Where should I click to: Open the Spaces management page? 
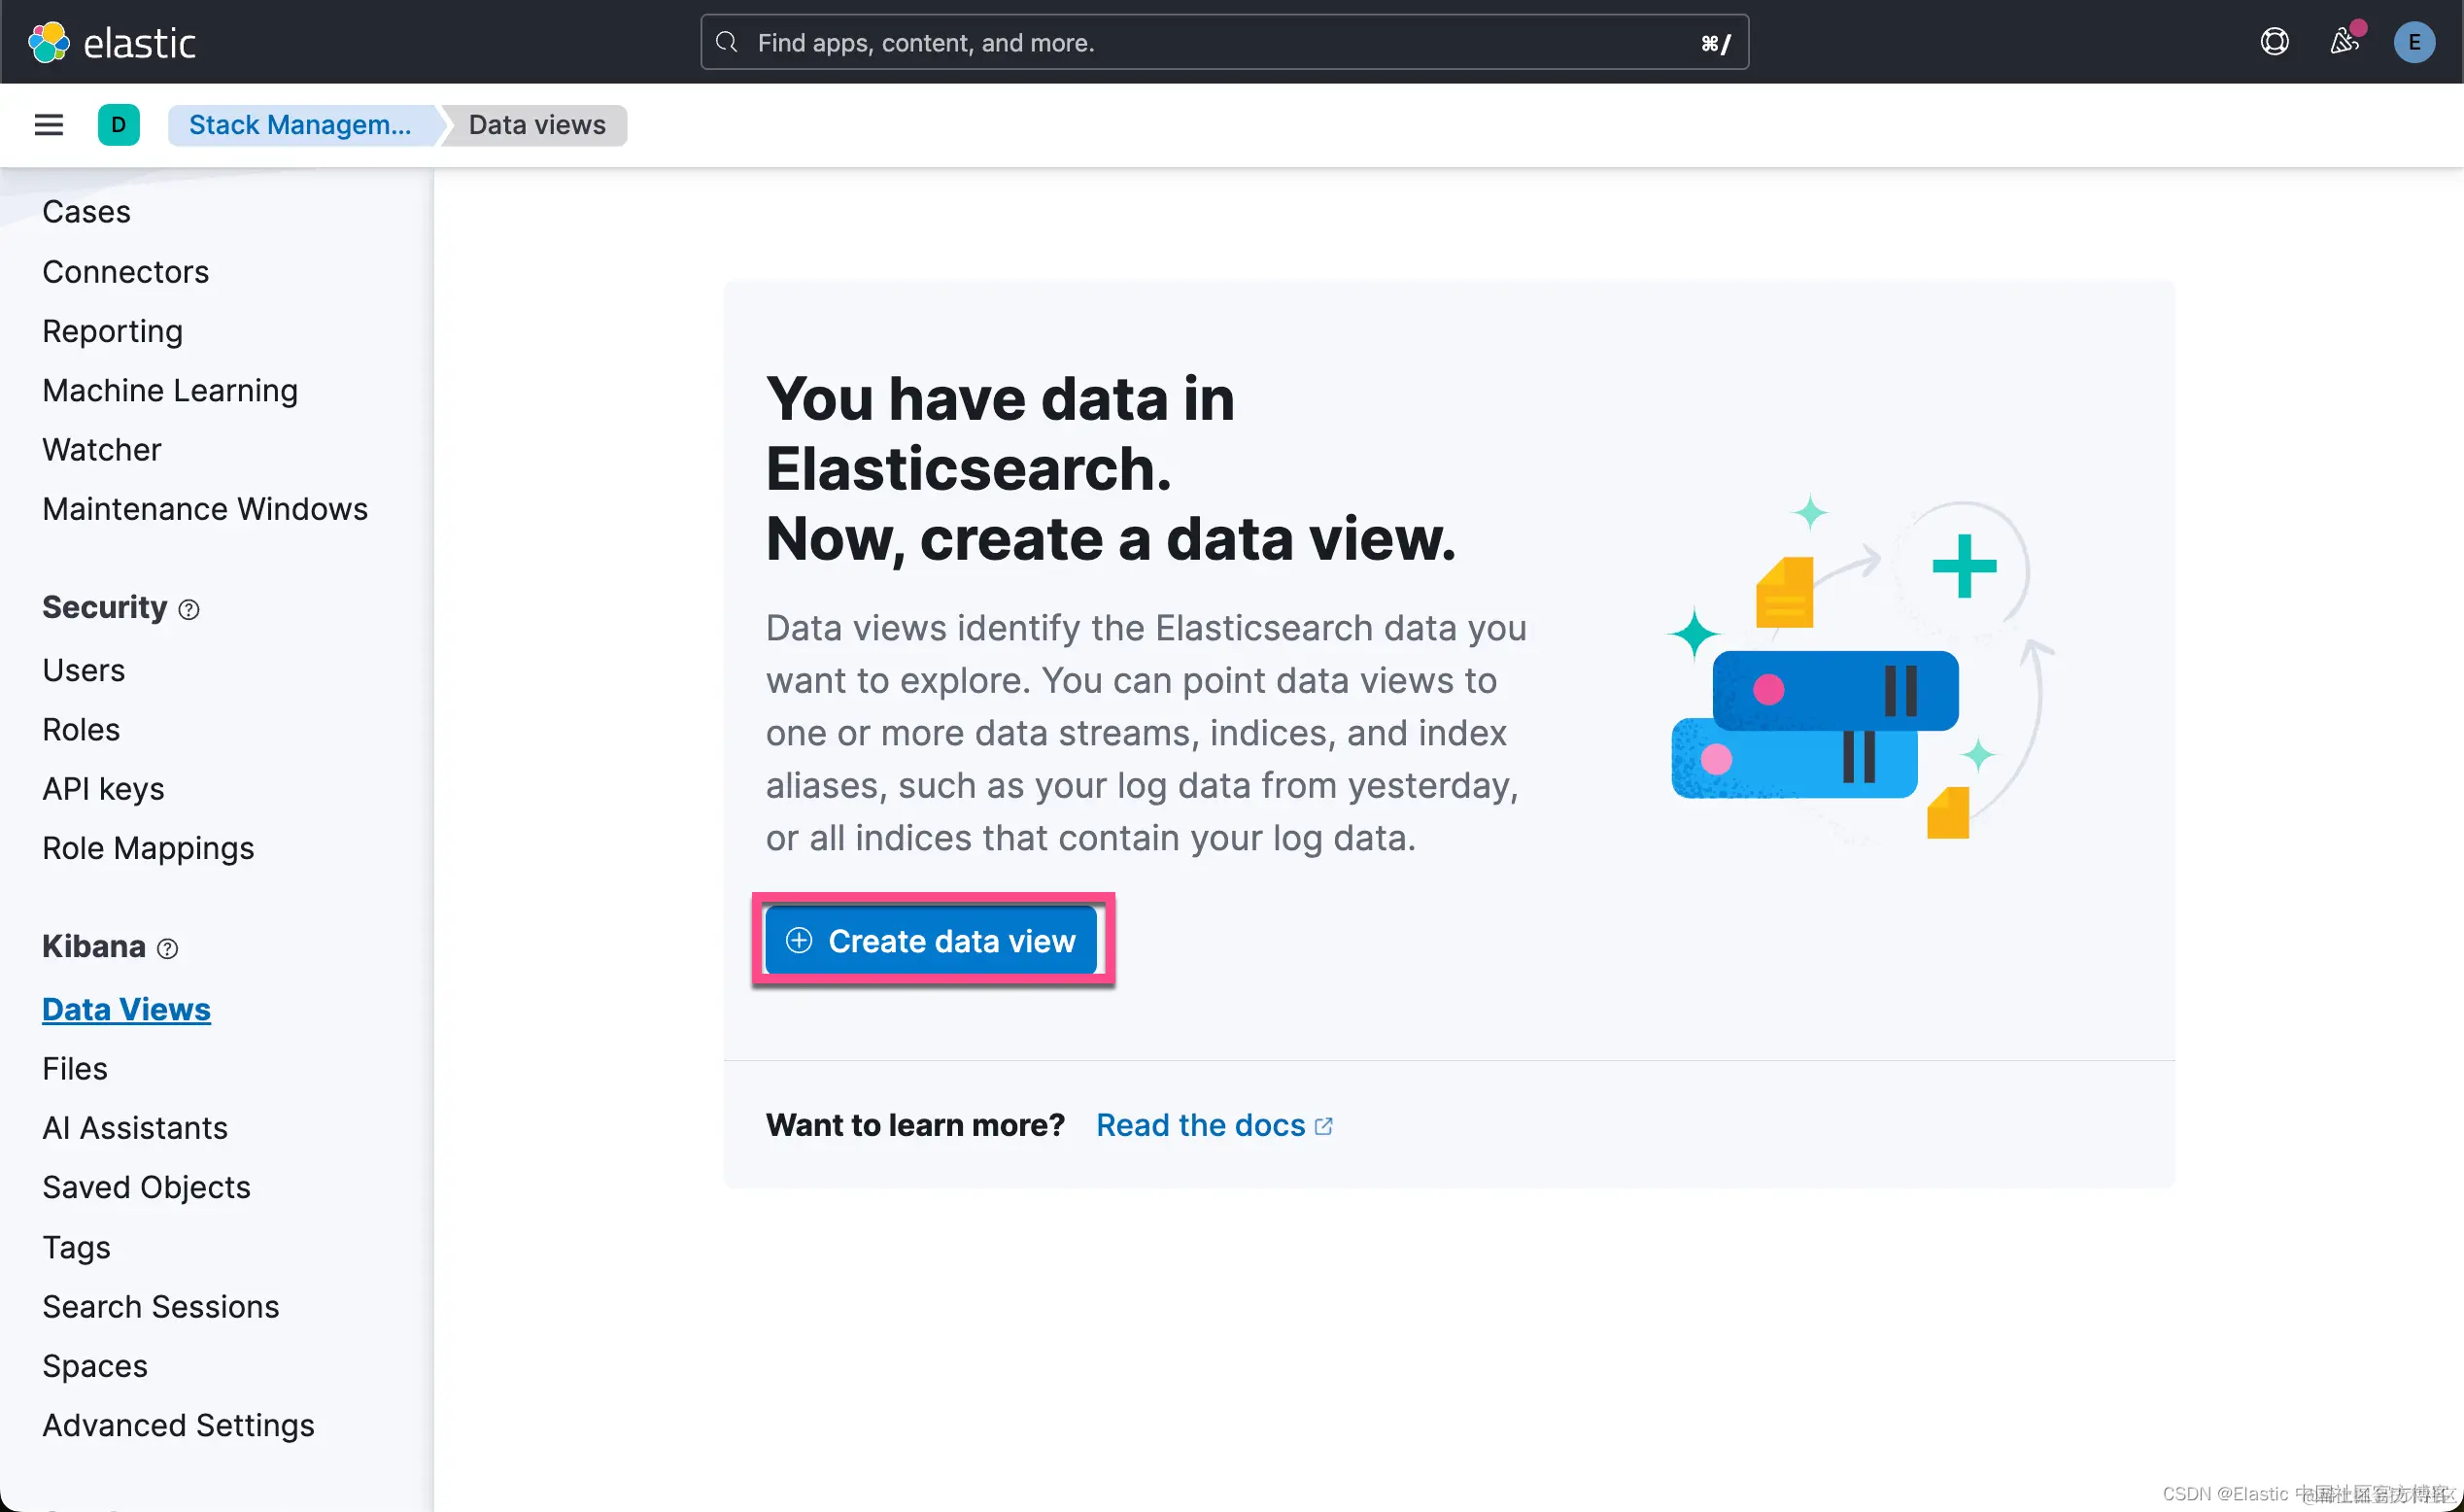tap(95, 1366)
